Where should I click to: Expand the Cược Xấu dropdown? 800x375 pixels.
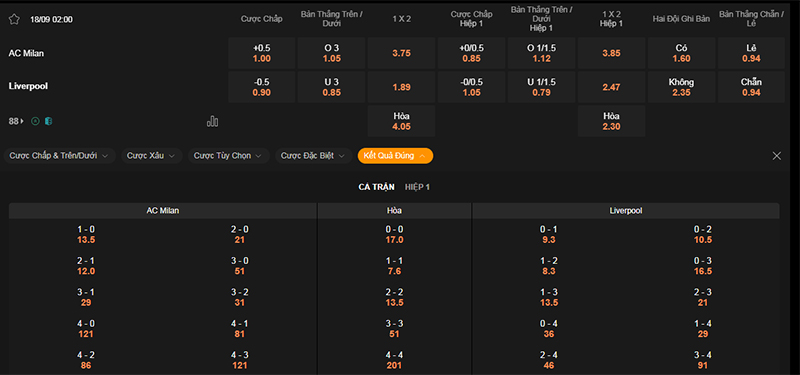click(151, 156)
